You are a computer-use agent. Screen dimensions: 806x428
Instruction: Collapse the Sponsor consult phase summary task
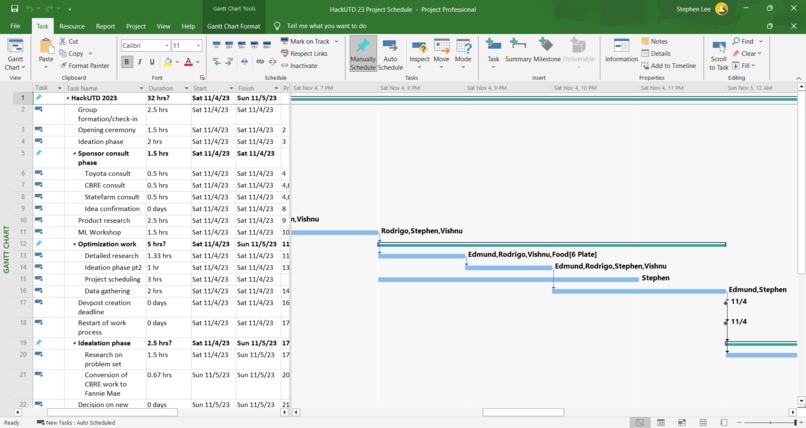tap(75, 154)
